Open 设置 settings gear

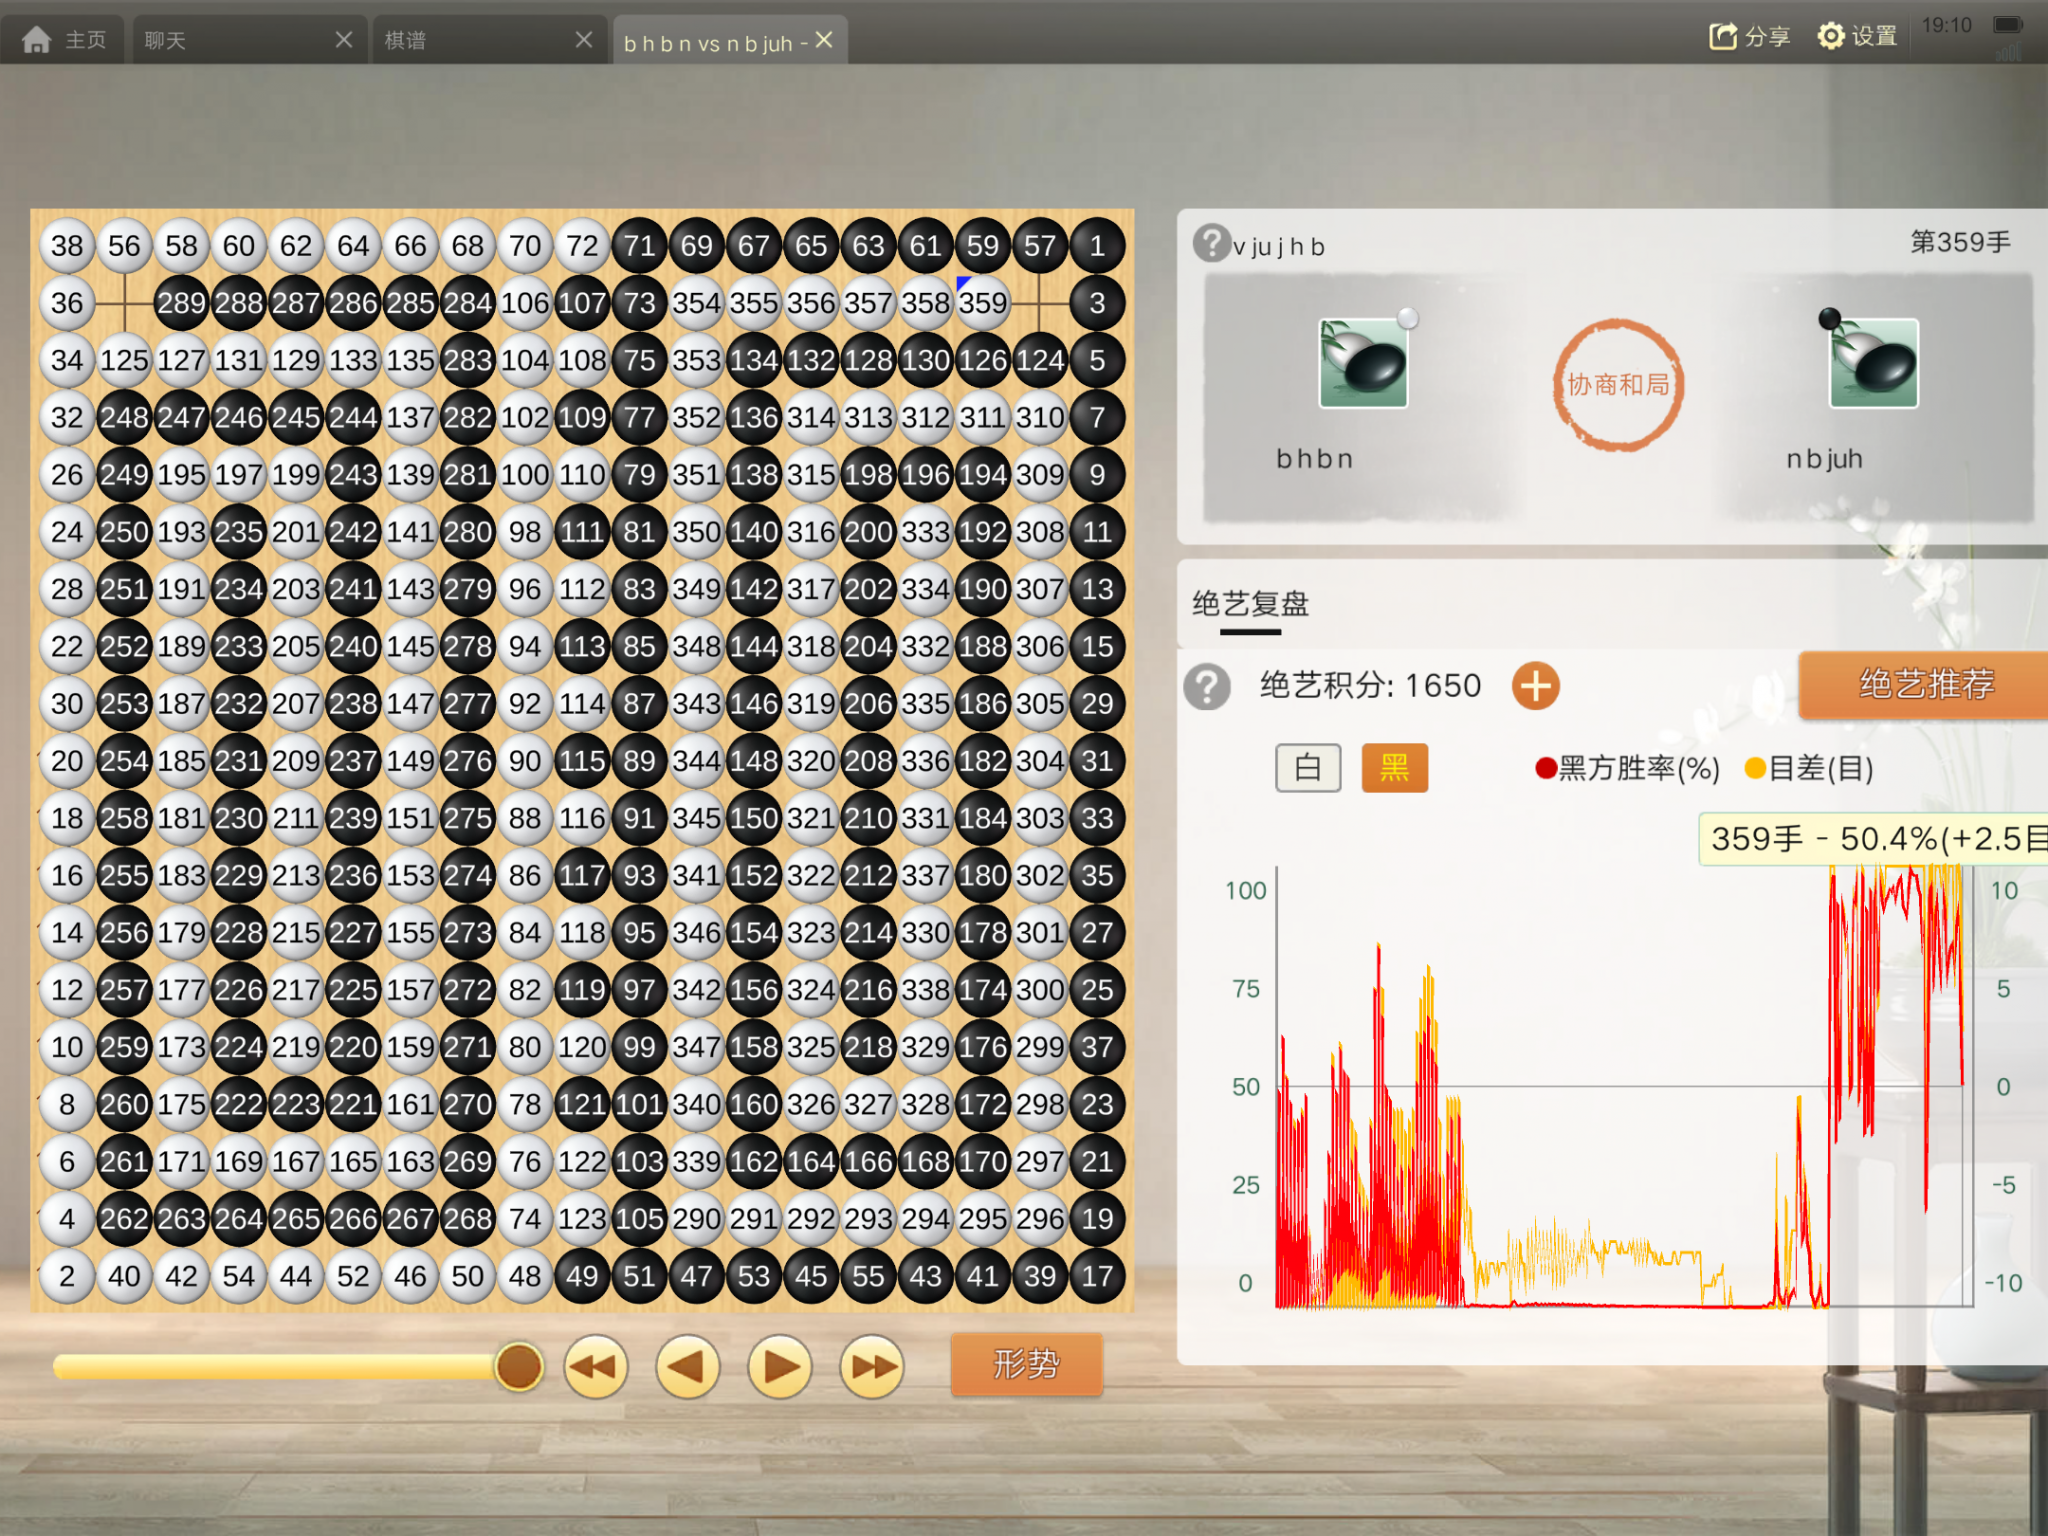click(x=1830, y=37)
